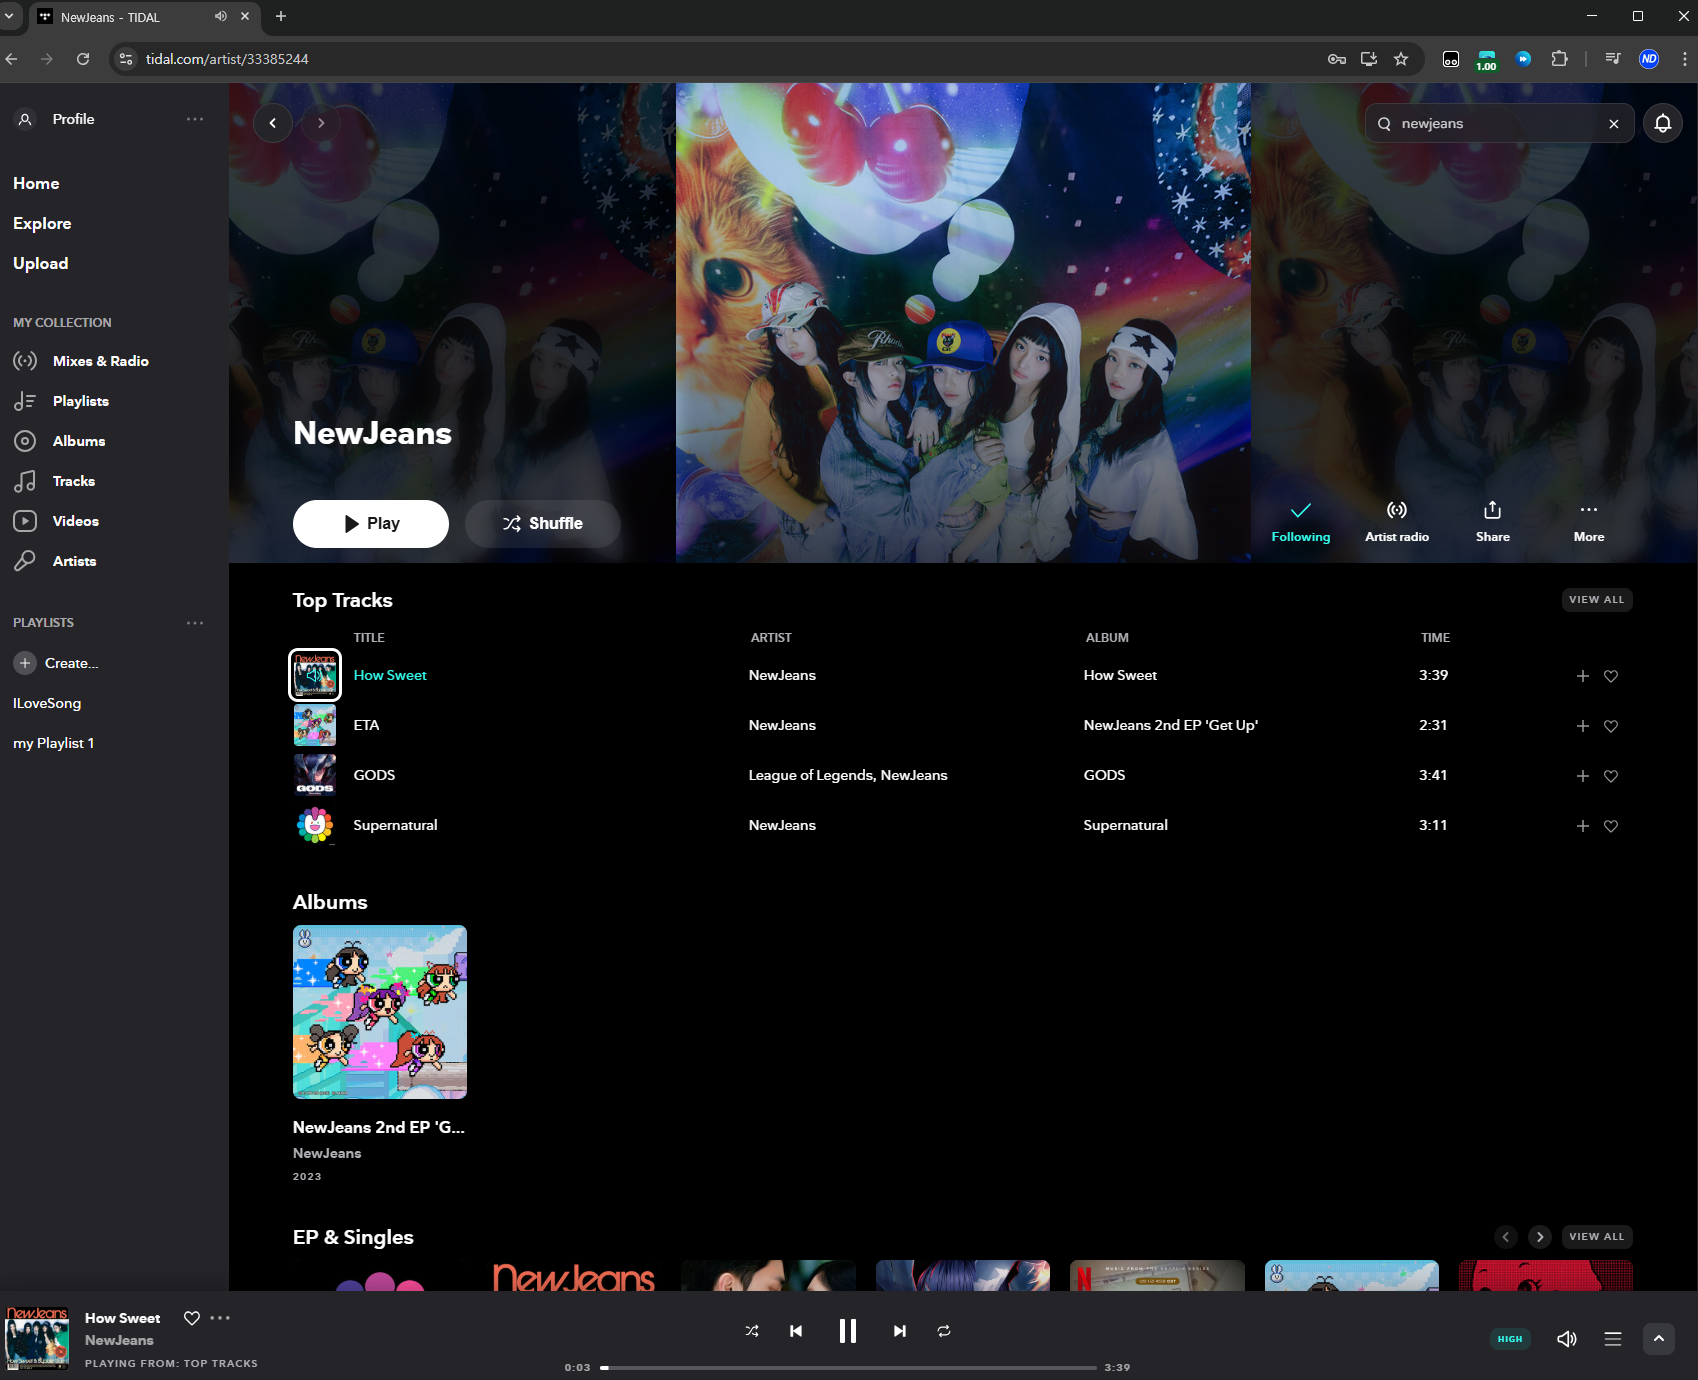1698x1380 pixels.
Task: Open the notifications bell
Action: coord(1662,123)
